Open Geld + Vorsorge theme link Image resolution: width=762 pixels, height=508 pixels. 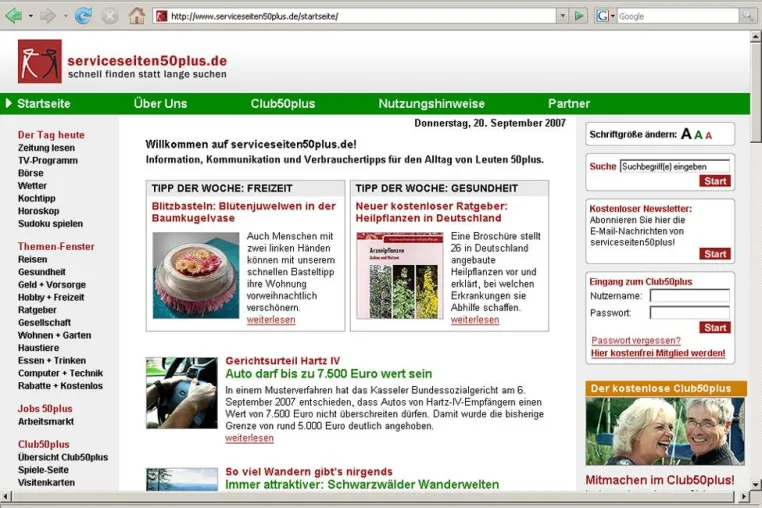click(x=52, y=285)
